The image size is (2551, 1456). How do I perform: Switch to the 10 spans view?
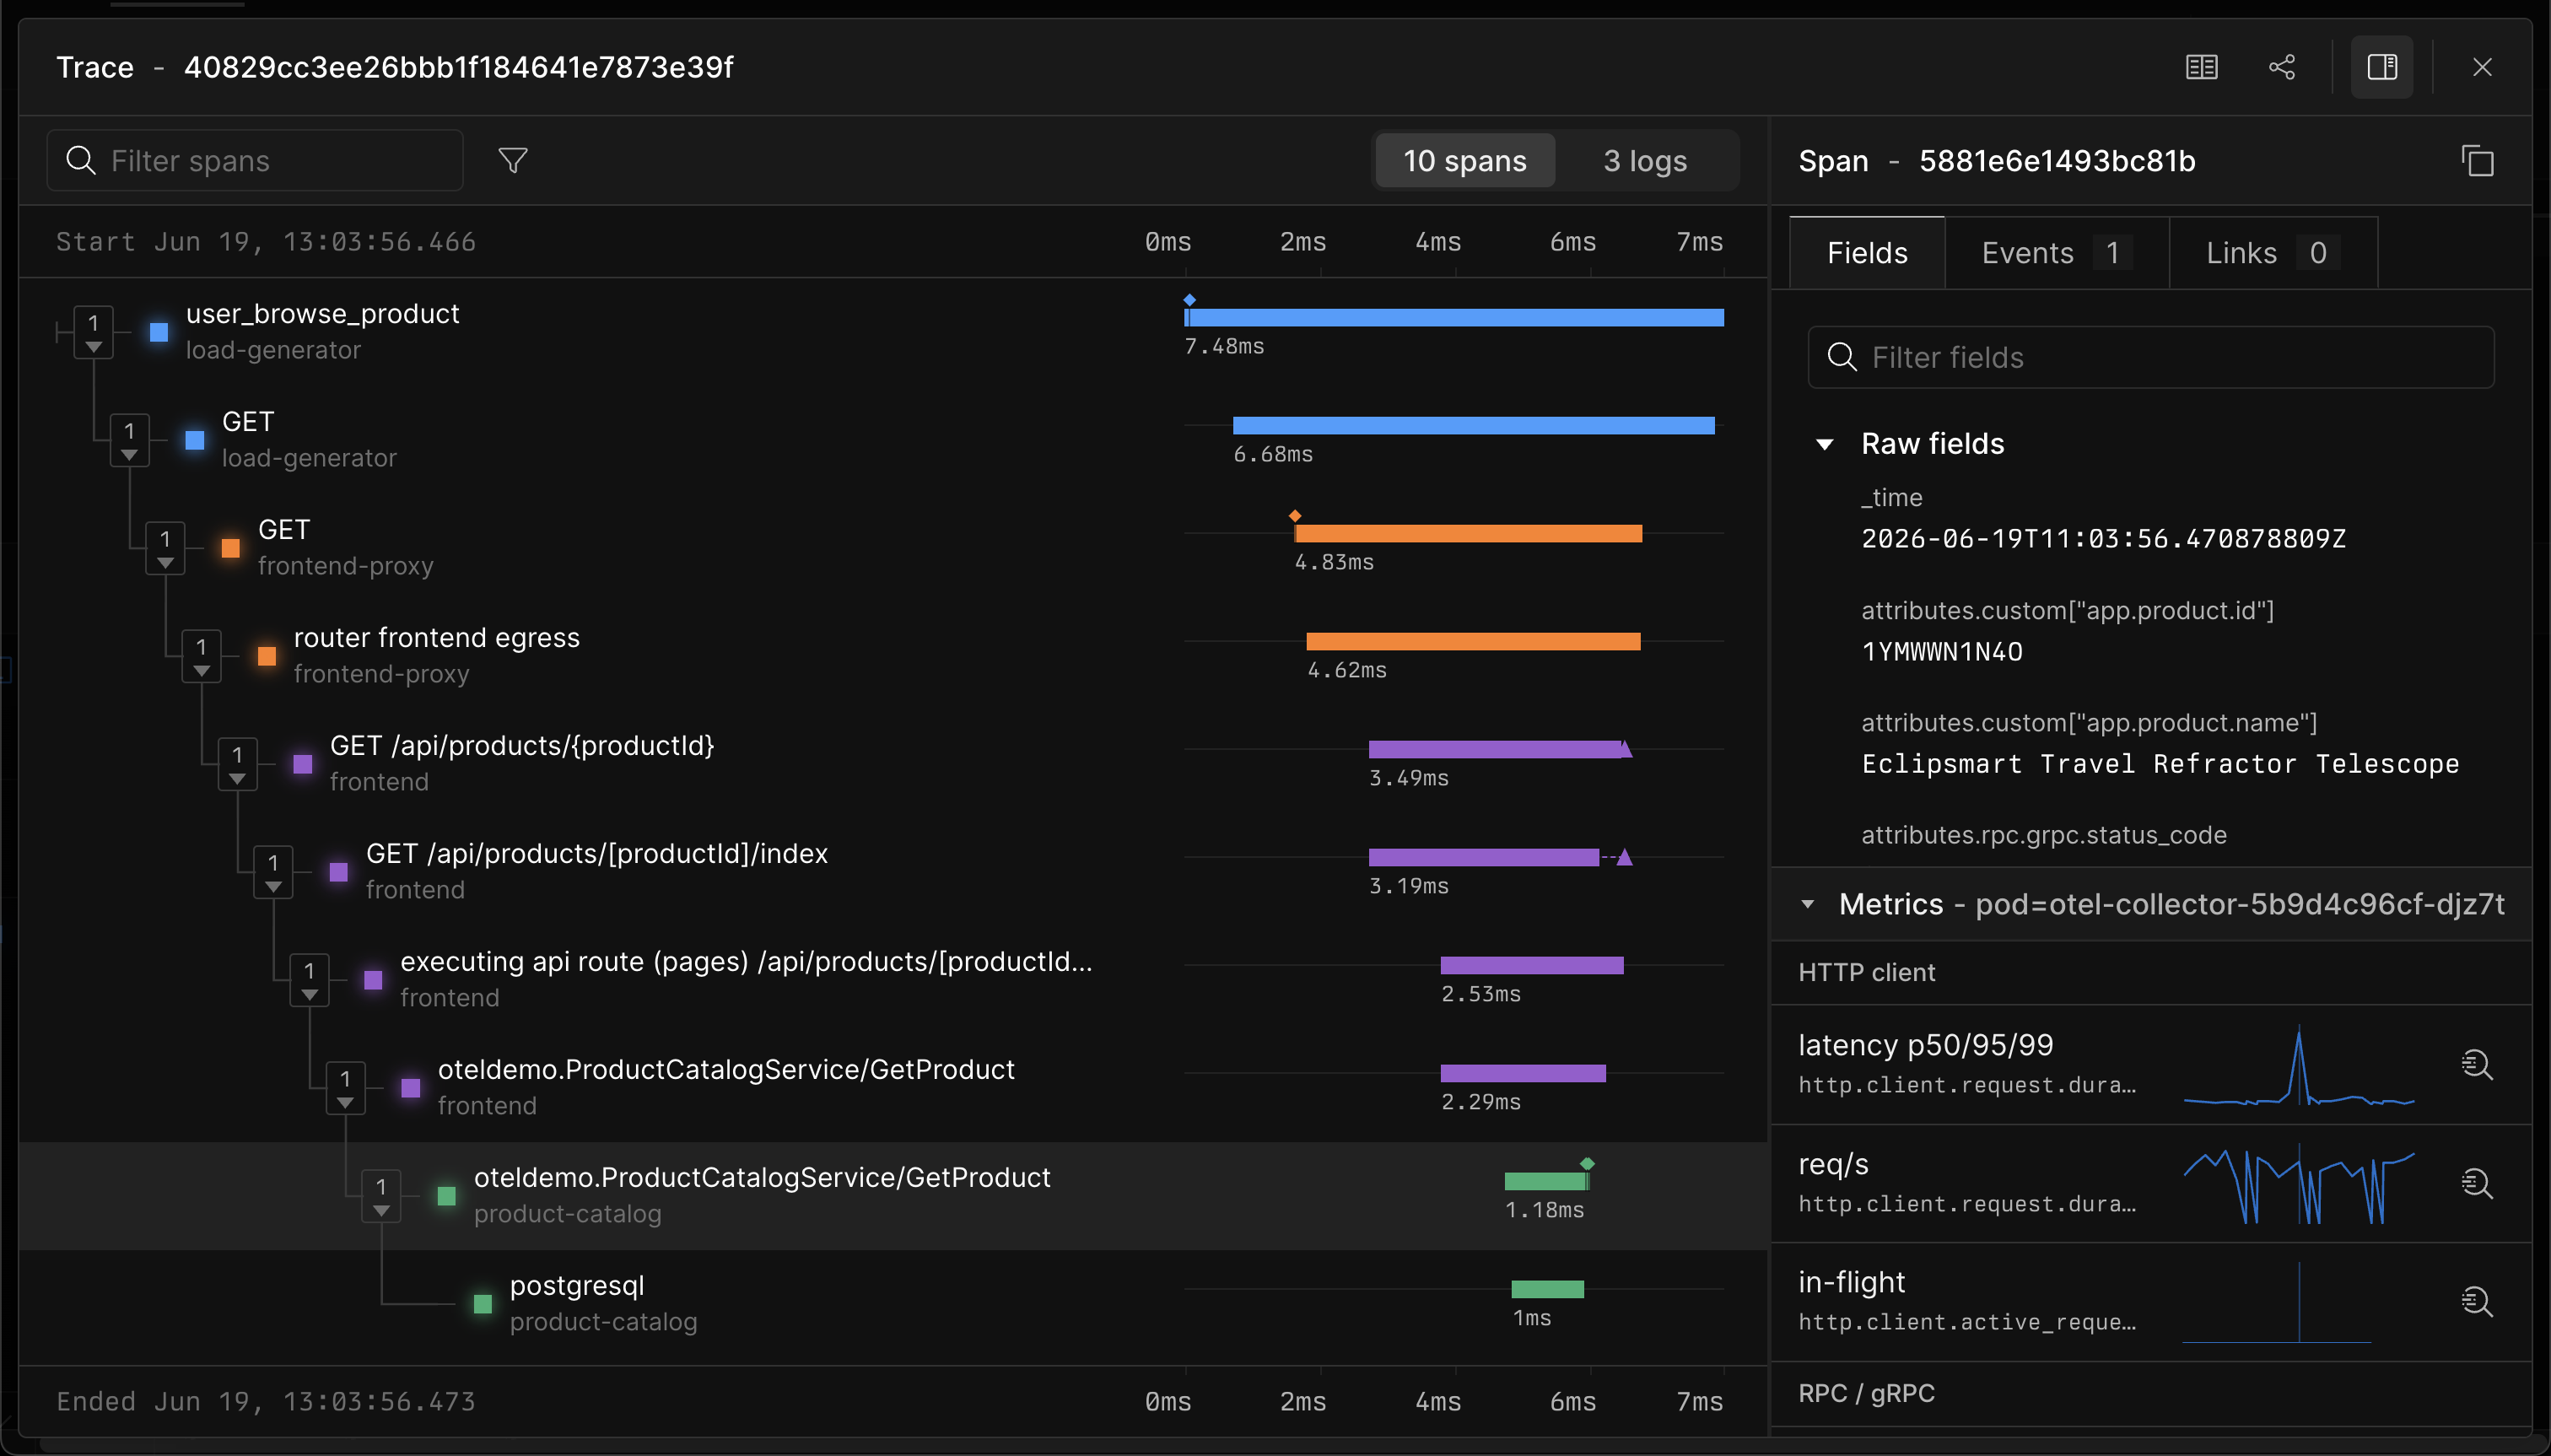click(1465, 160)
